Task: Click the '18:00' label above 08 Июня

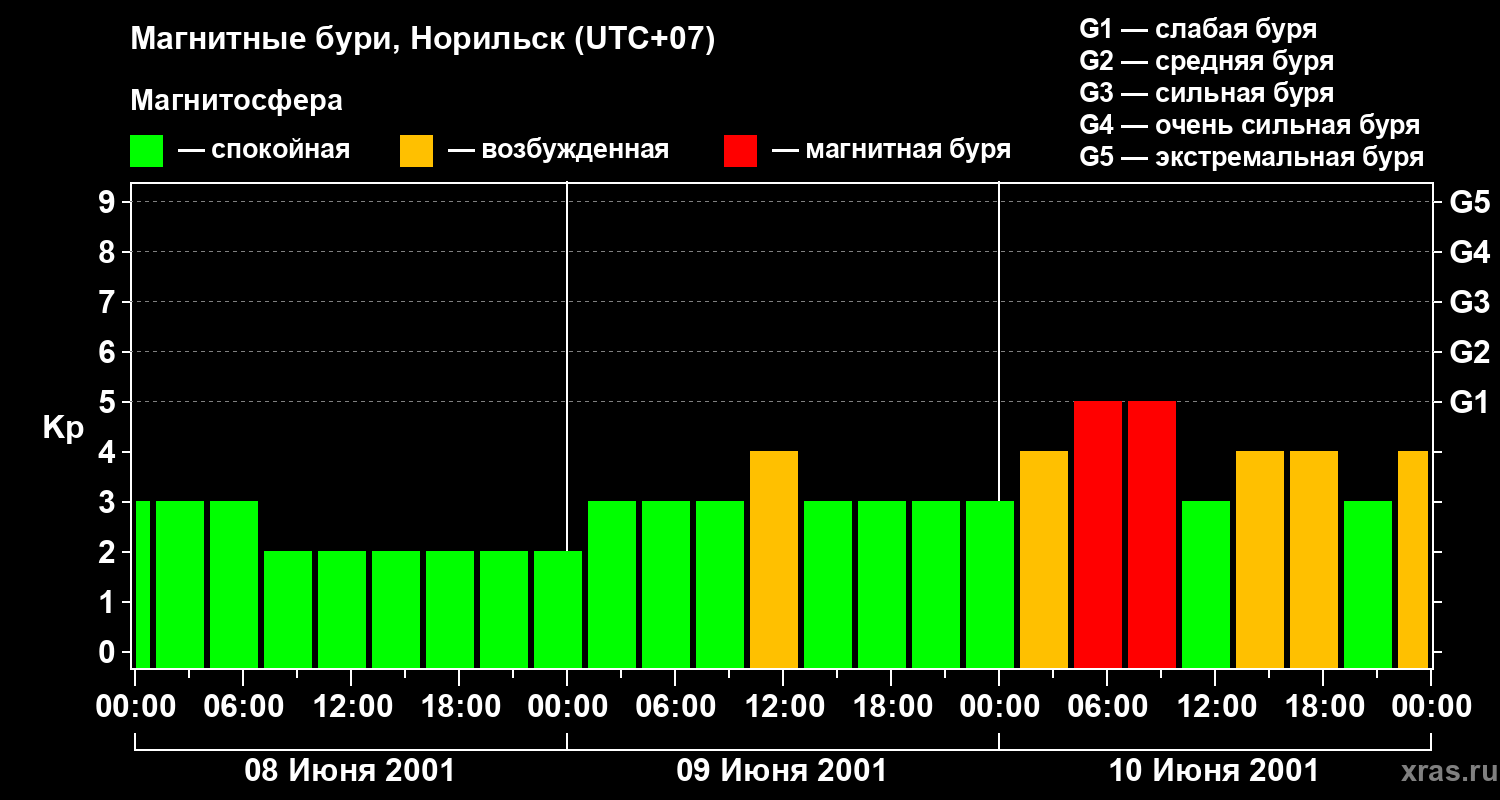Action: tap(459, 706)
